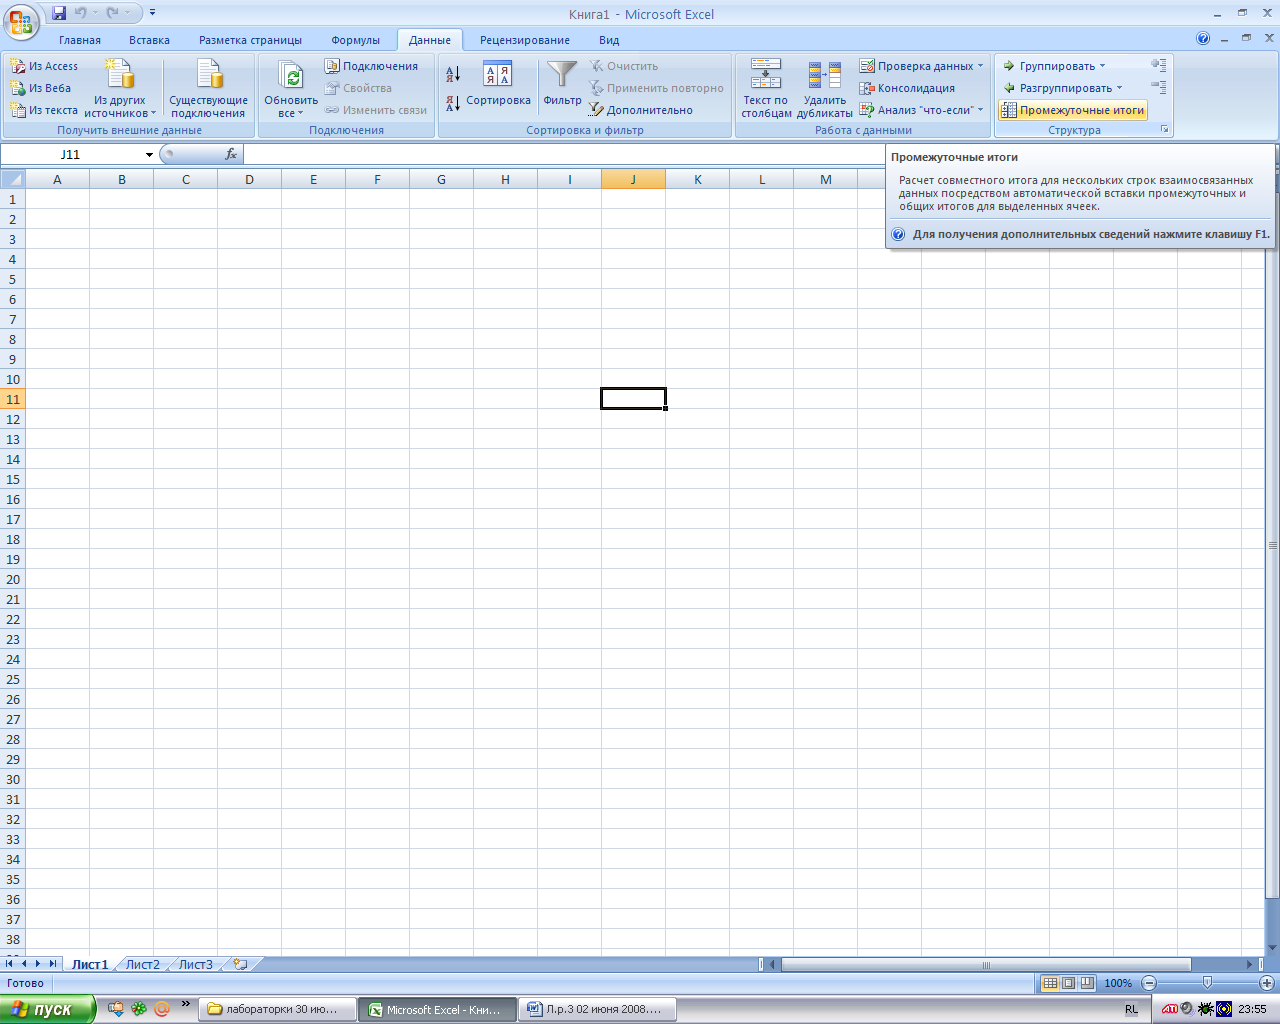Click Дополнительно advanced filter
1280x1024 pixels.
pyautogui.click(x=641, y=110)
